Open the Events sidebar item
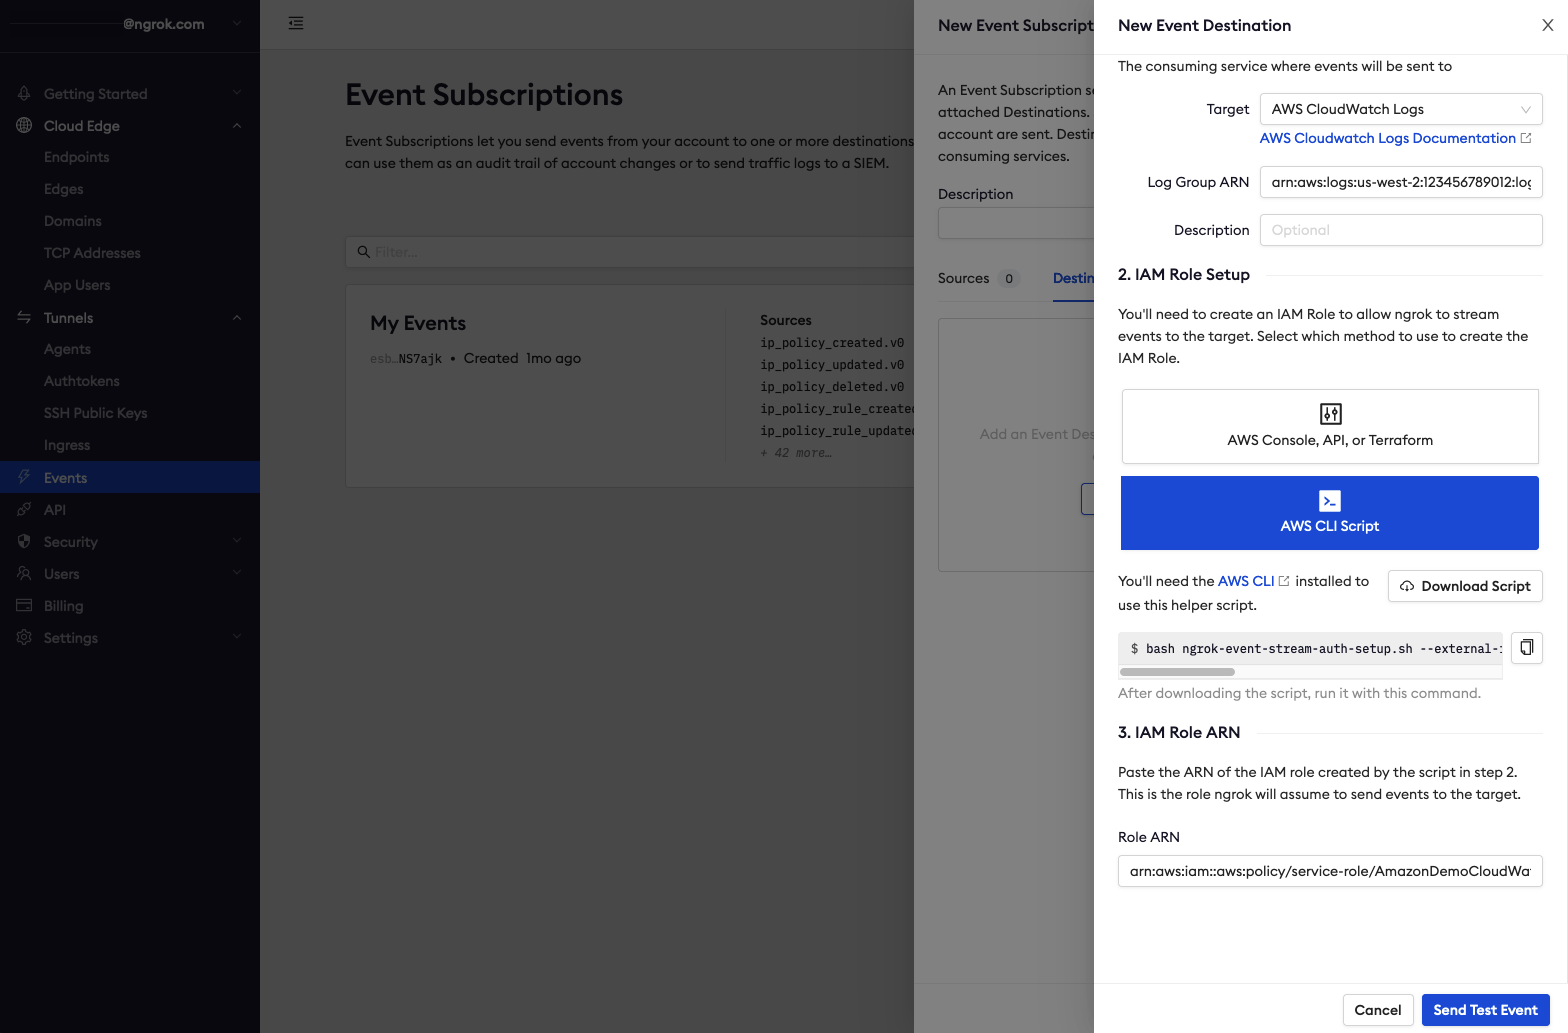 click(x=130, y=477)
